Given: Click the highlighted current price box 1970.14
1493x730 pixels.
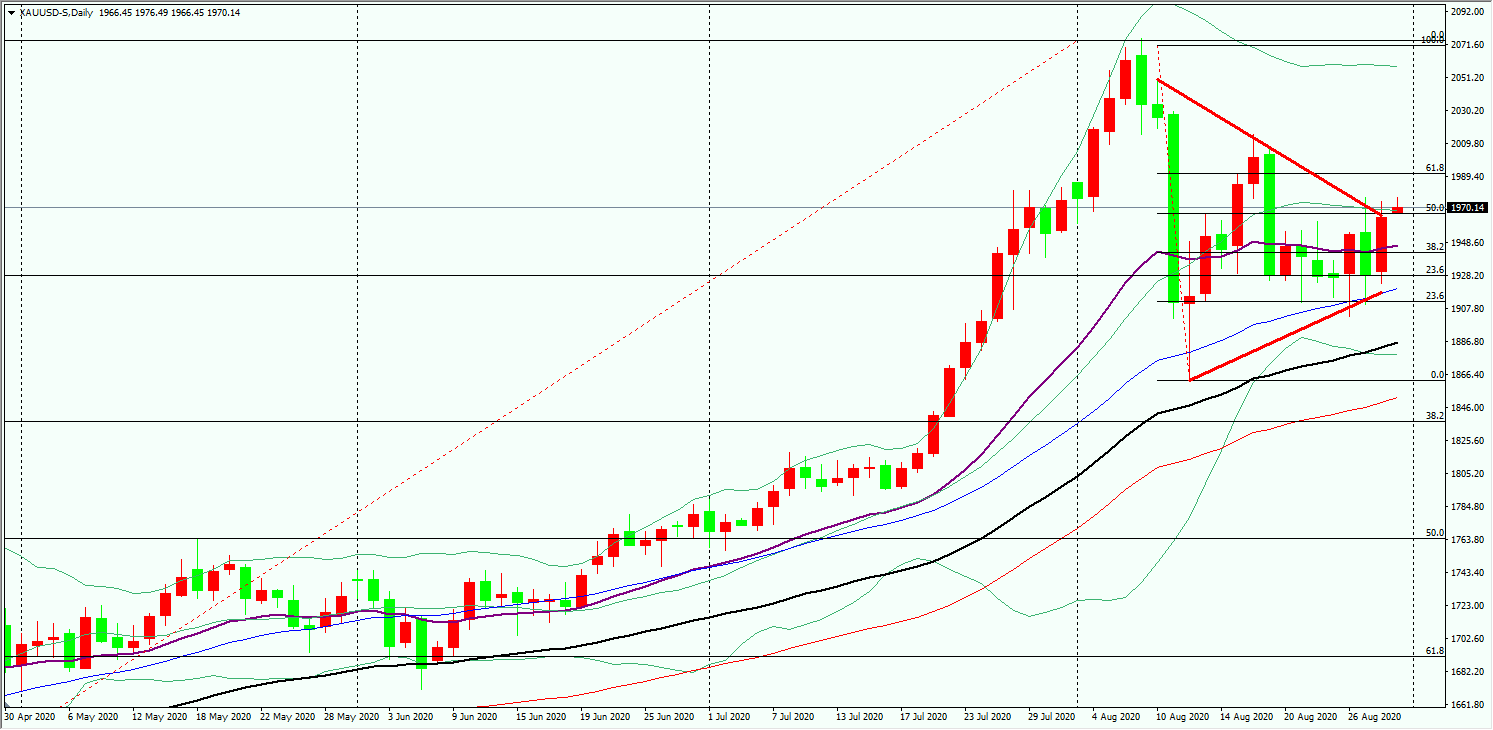Looking at the screenshot, I should (x=1469, y=207).
